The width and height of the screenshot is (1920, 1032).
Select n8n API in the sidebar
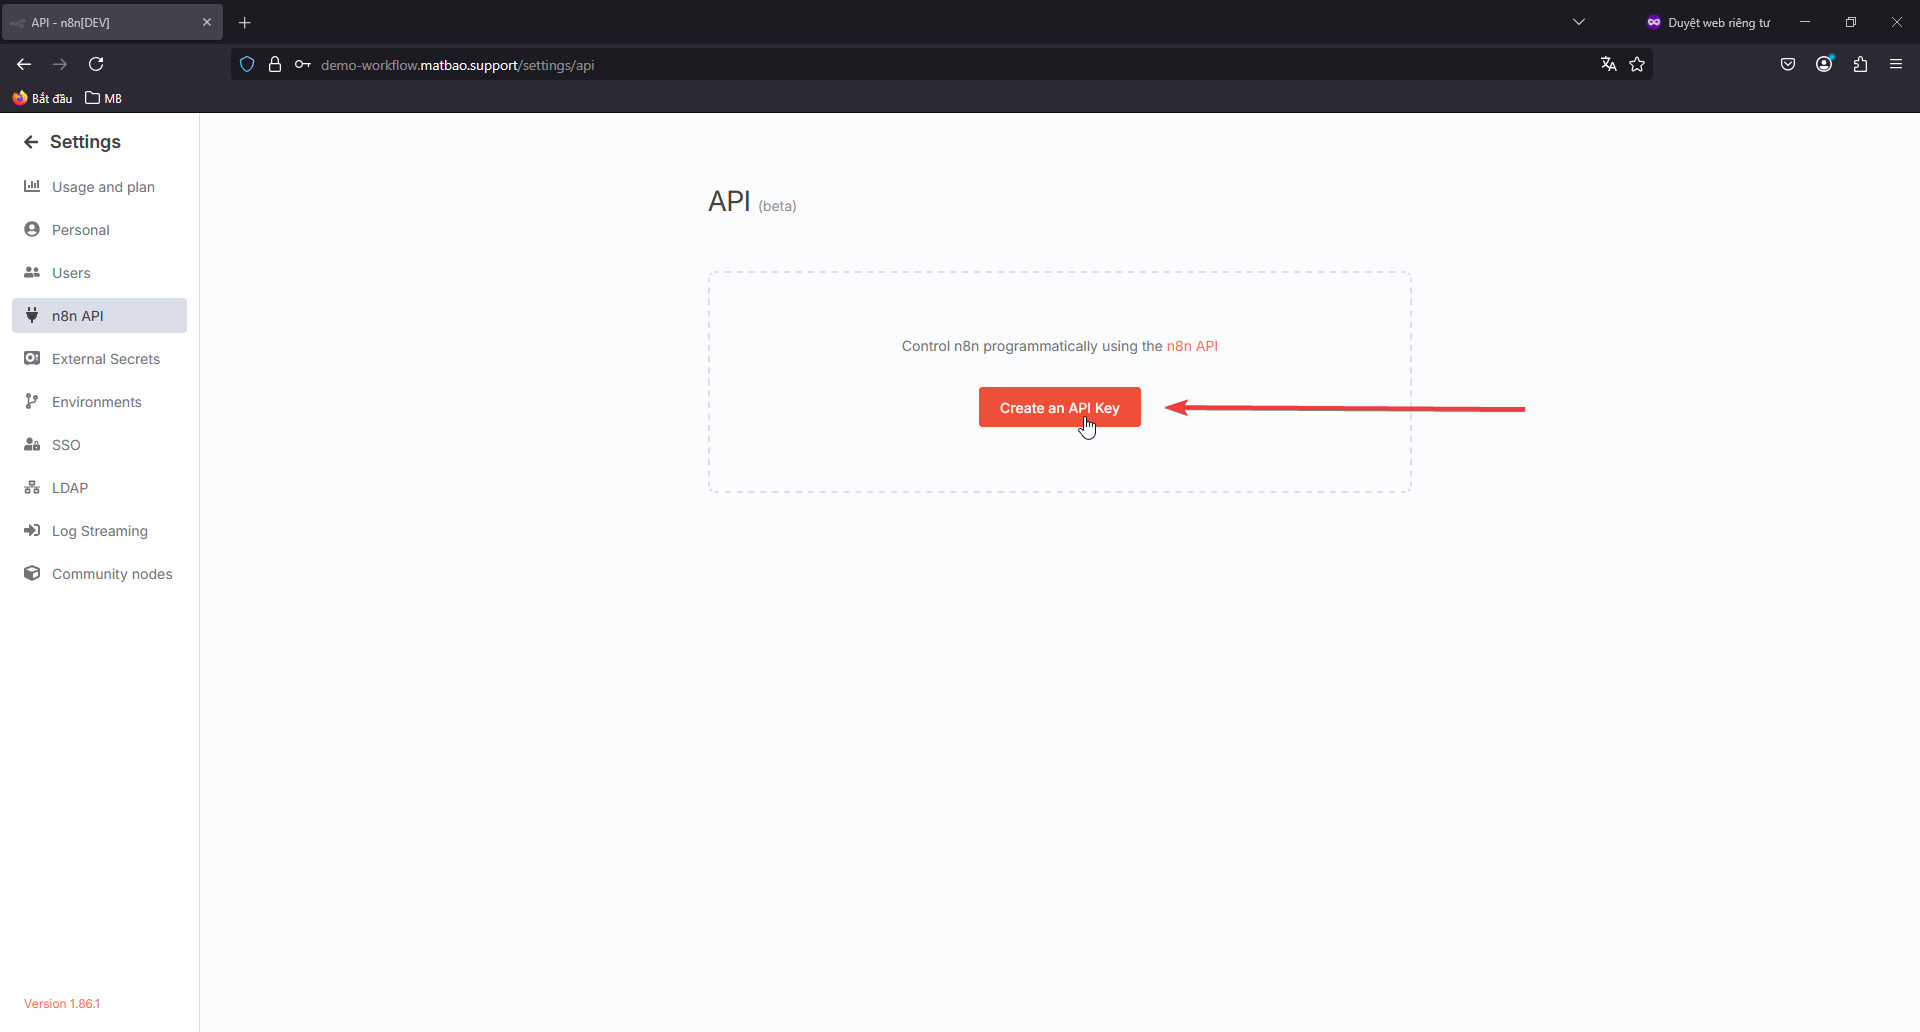[99, 316]
